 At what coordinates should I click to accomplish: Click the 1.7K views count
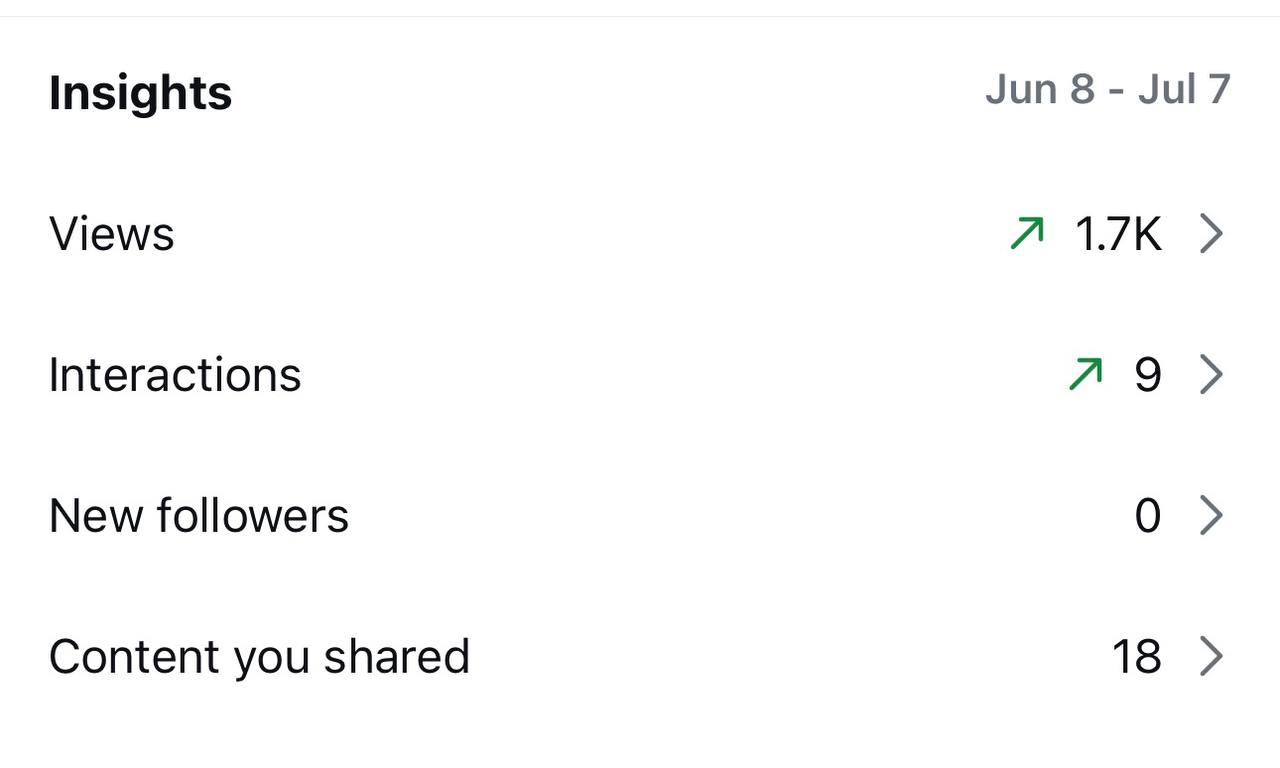pyautogui.click(x=1118, y=234)
